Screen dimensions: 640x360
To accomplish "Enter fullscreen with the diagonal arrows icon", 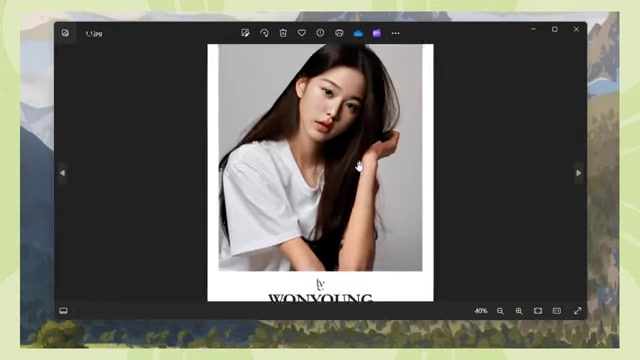I will click(x=578, y=311).
